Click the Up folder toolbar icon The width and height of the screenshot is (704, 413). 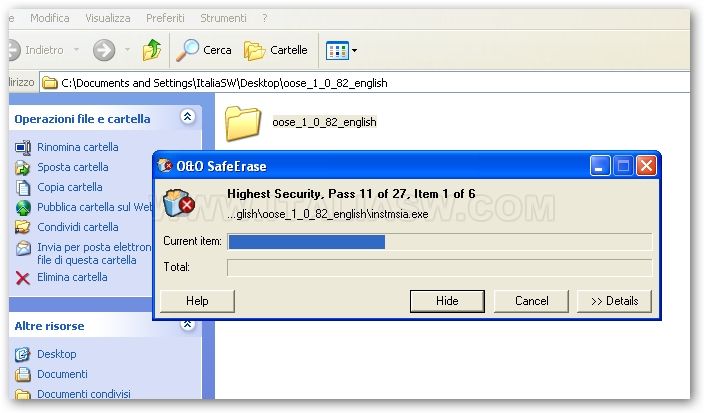[152, 50]
